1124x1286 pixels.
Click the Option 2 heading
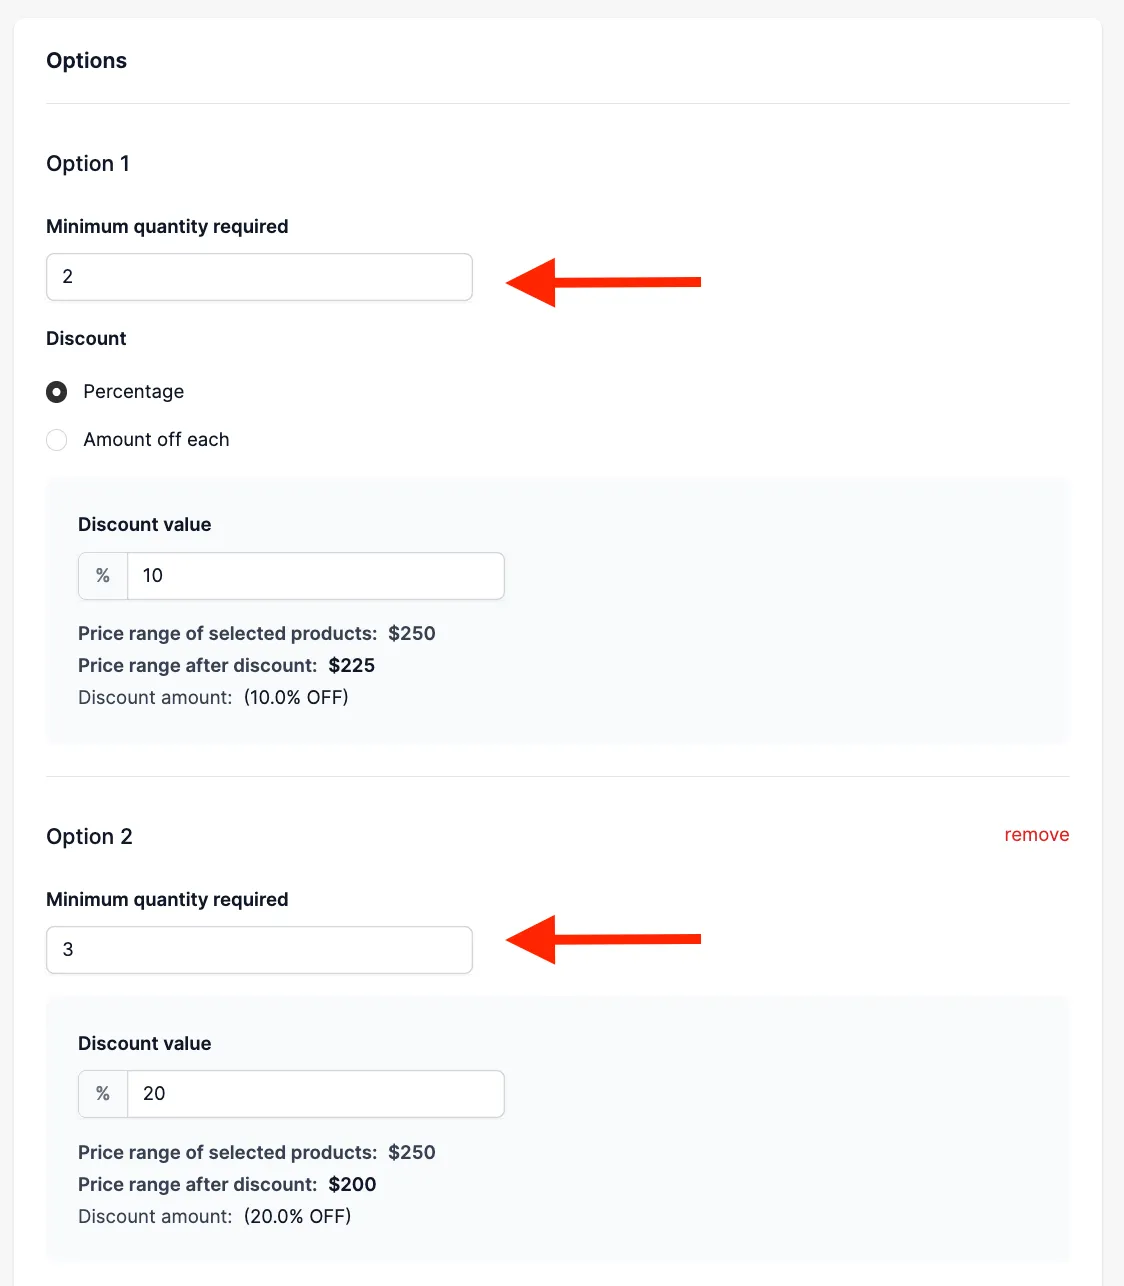point(89,837)
